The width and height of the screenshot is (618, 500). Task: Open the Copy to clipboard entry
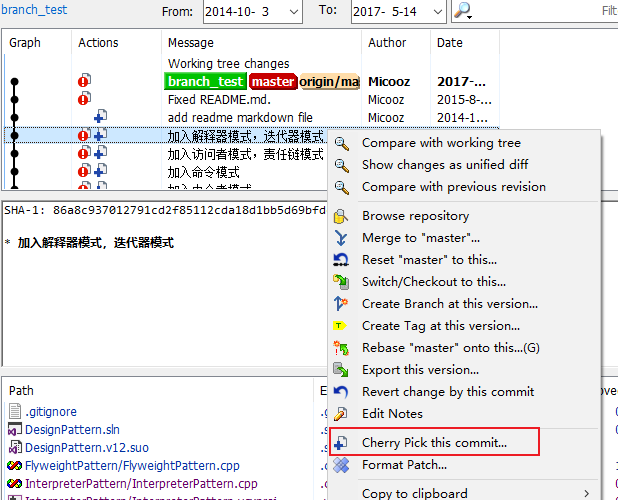(415, 493)
